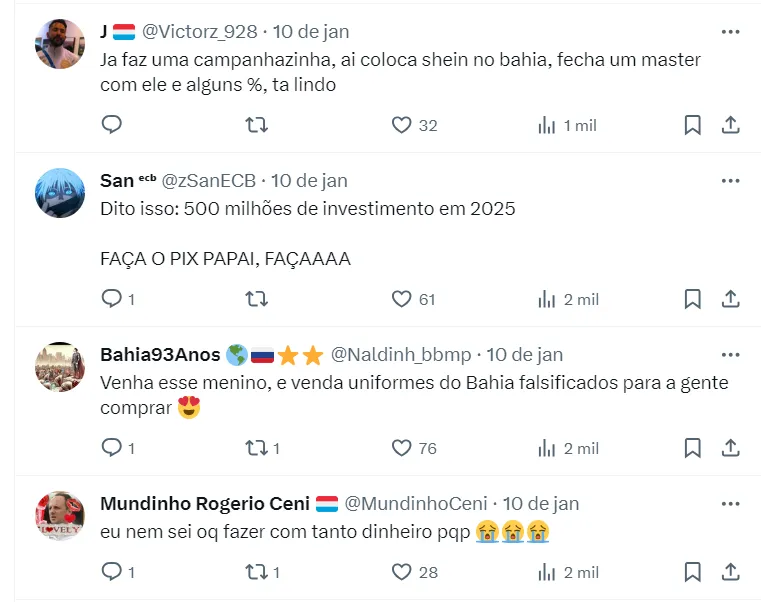Open the Mundinho Rogerio Ceni profile name
The width and height of the screenshot is (761, 602).
tap(205, 503)
